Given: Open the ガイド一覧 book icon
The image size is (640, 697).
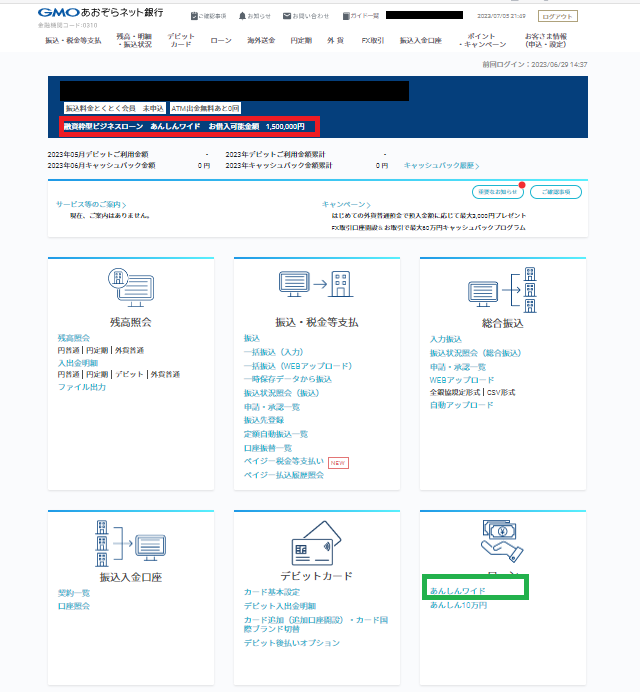Looking at the screenshot, I should 346,16.
